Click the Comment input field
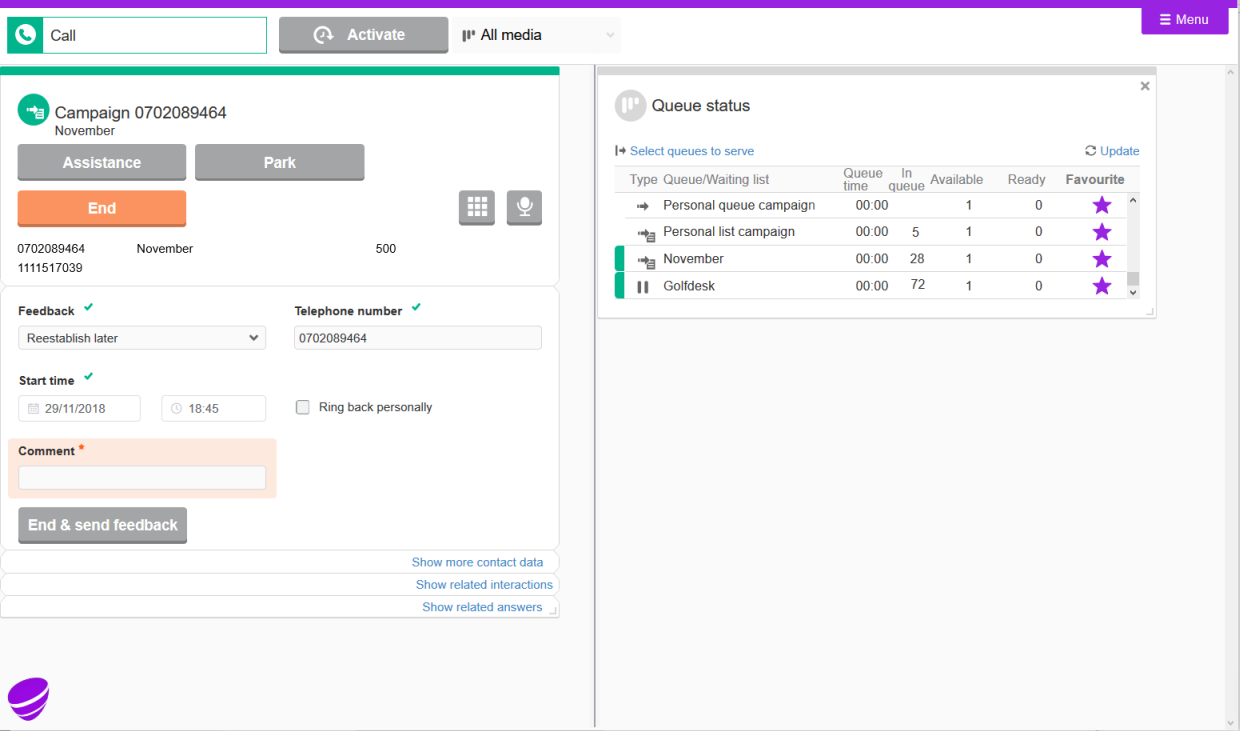Screen dimensions: 1240x731 click(142, 478)
